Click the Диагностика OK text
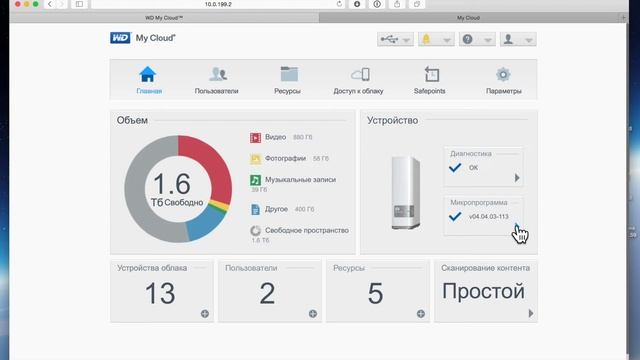The height and width of the screenshot is (360, 640). [x=473, y=167]
